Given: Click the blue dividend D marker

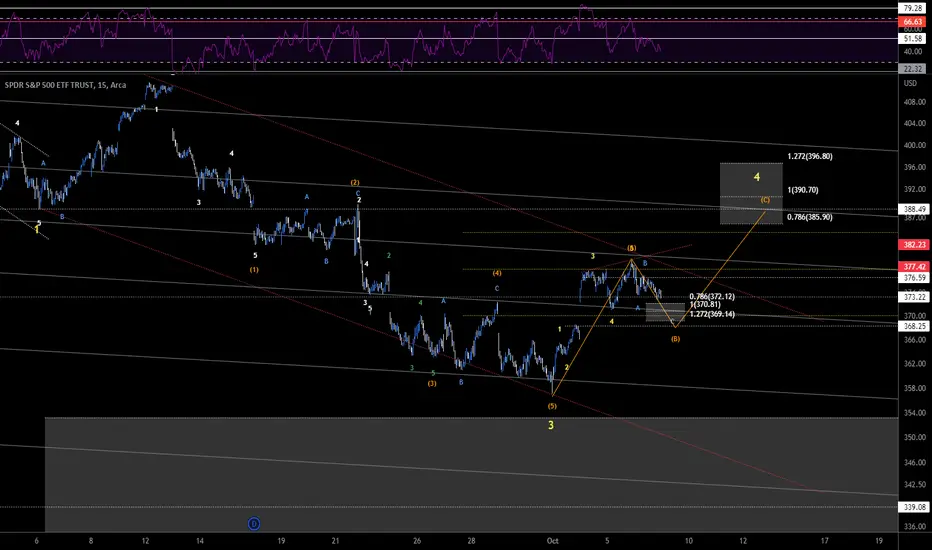Looking at the screenshot, I should pyautogui.click(x=254, y=524).
